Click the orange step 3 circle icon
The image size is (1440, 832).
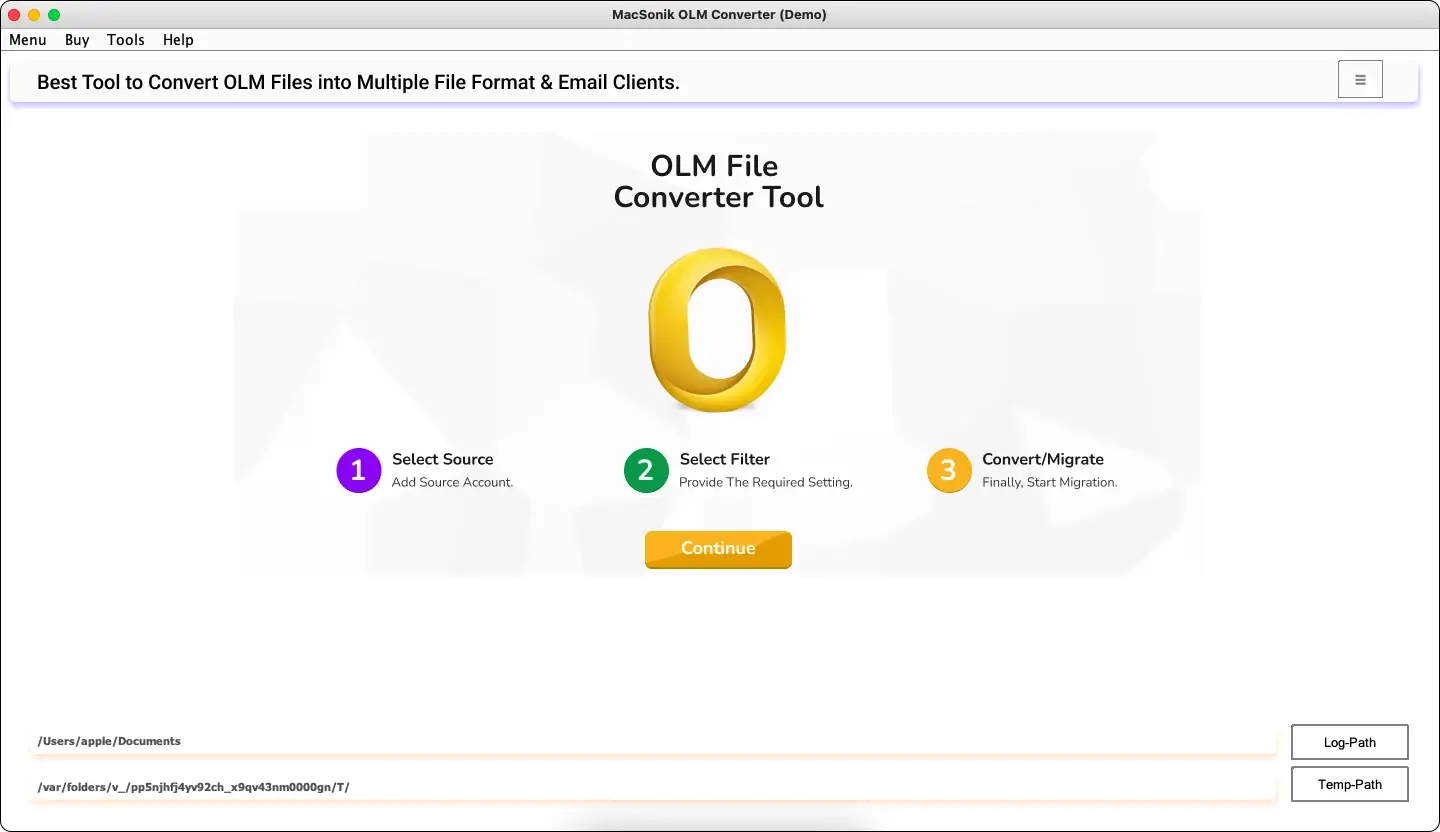[949, 470]
